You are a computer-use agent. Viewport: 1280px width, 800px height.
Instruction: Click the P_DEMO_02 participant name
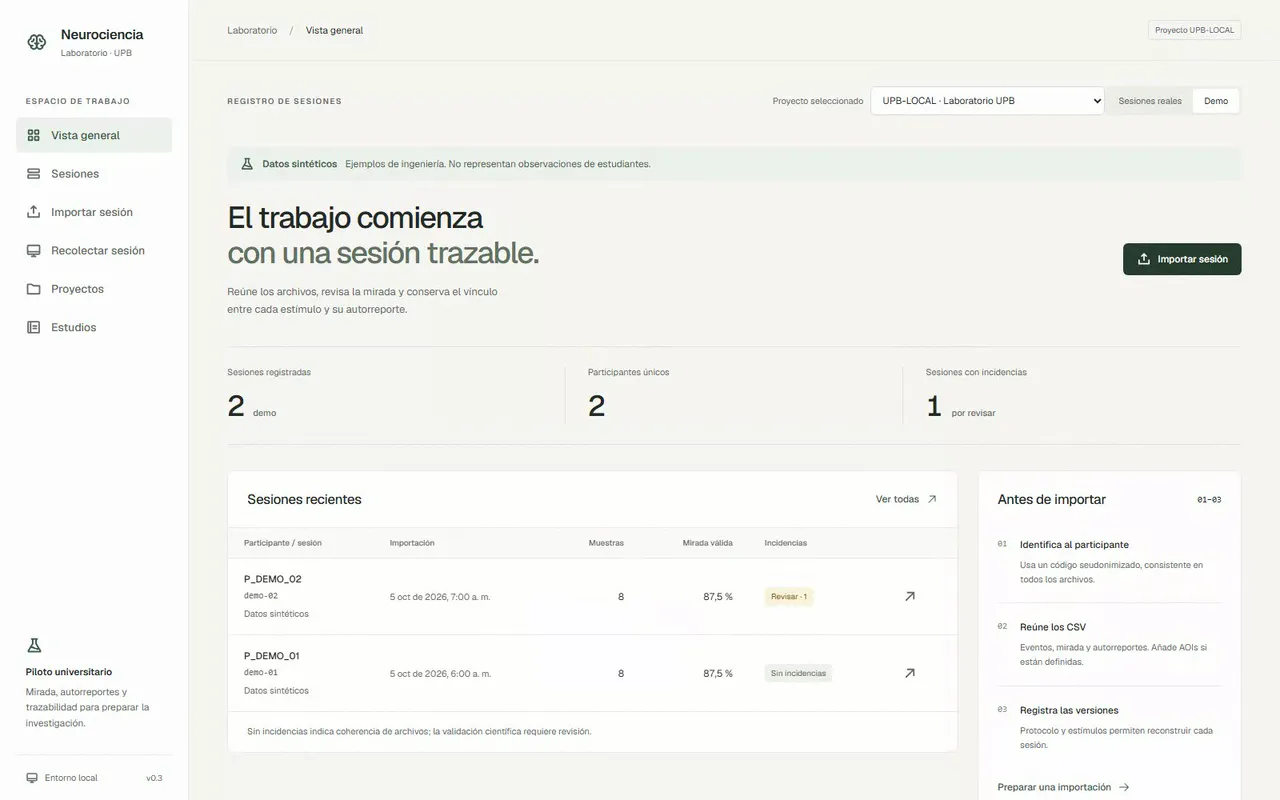click(x=272, y=579)
